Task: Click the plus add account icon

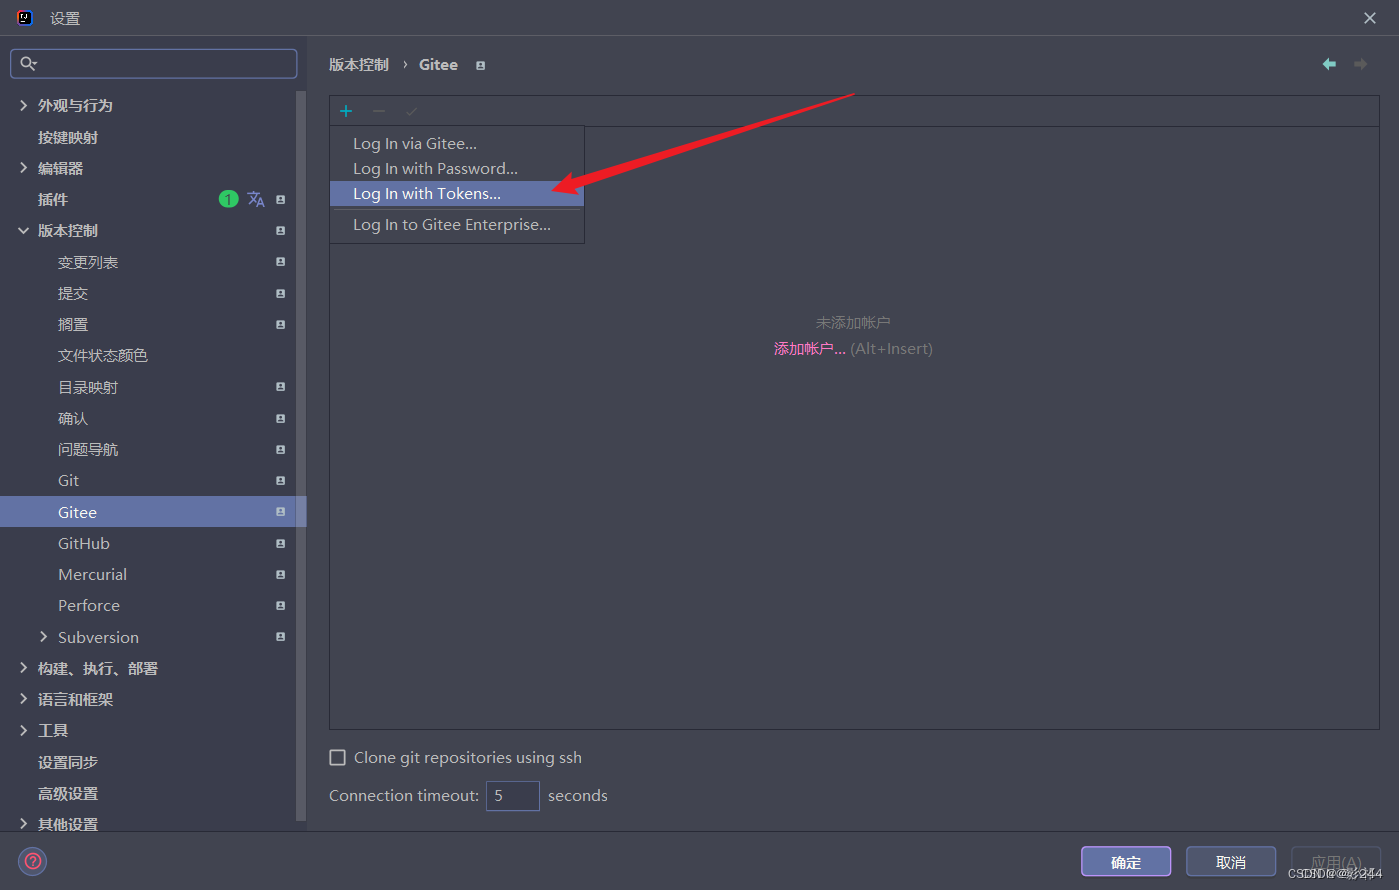Action: (x=346, y=111)
